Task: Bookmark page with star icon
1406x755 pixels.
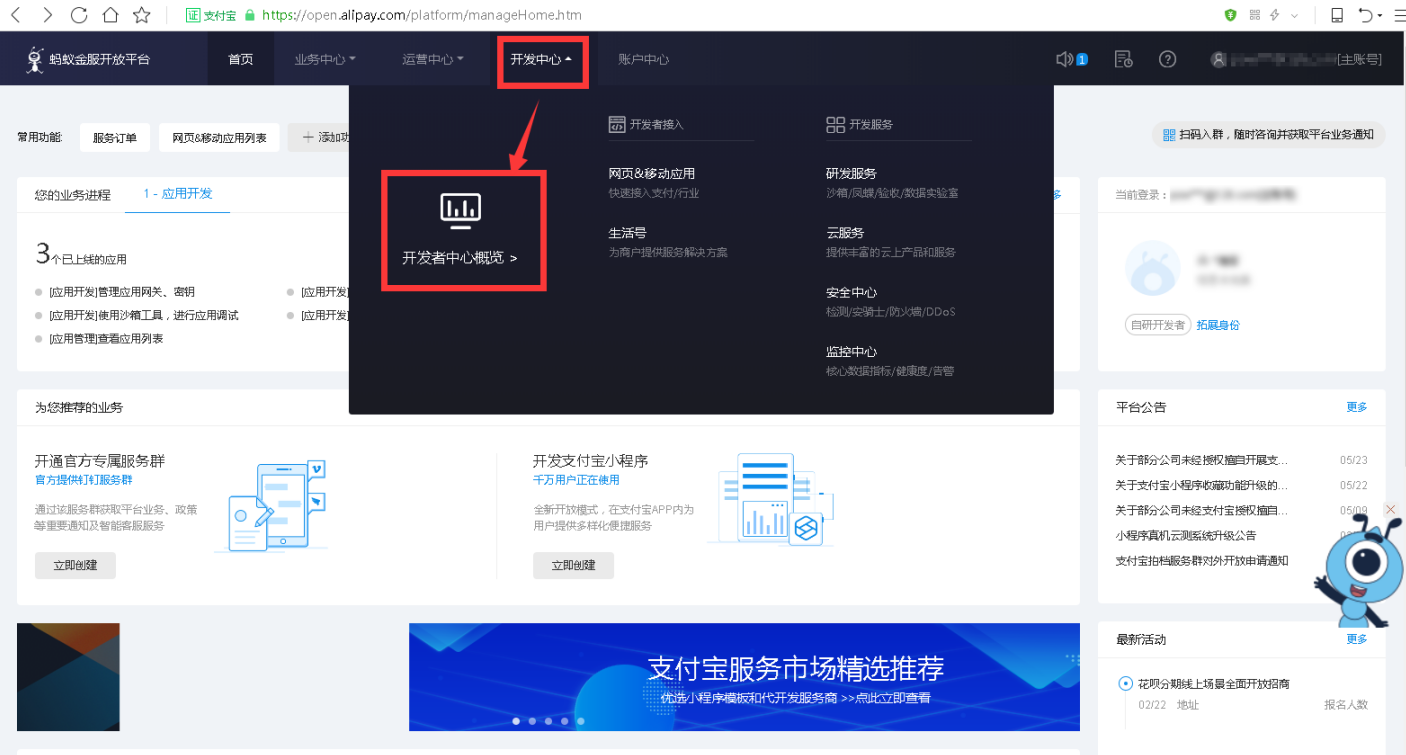Action: point(141,15)
